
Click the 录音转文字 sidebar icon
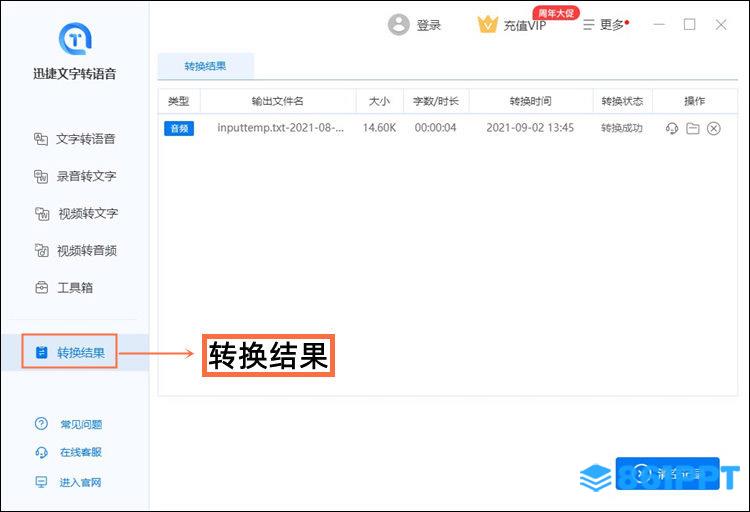coord(41,177)
